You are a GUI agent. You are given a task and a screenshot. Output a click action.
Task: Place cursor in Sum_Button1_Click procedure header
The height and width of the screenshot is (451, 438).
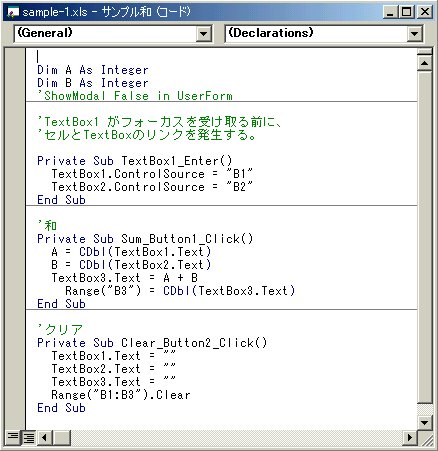145,239
